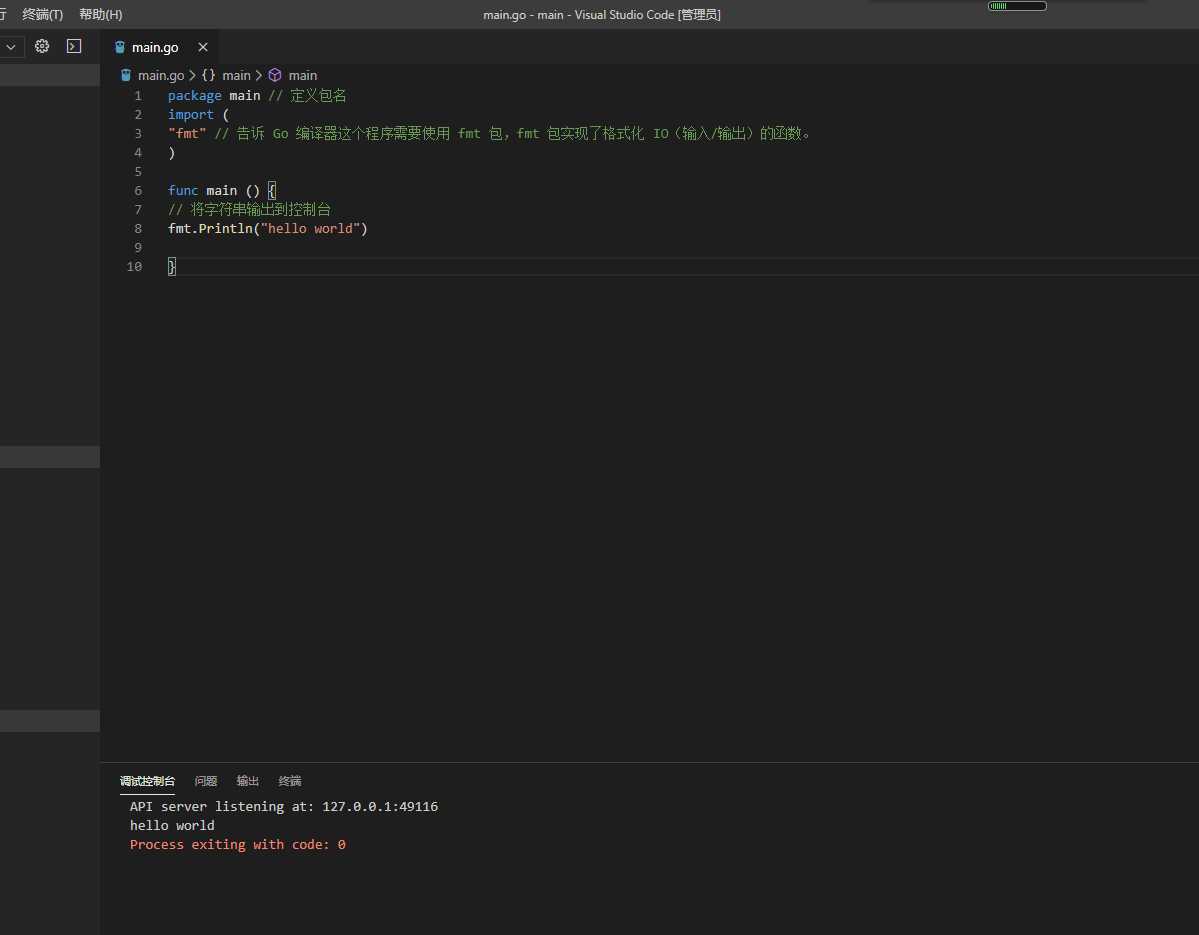Switch to the 问题 panel tab

[x=206, y=781]
